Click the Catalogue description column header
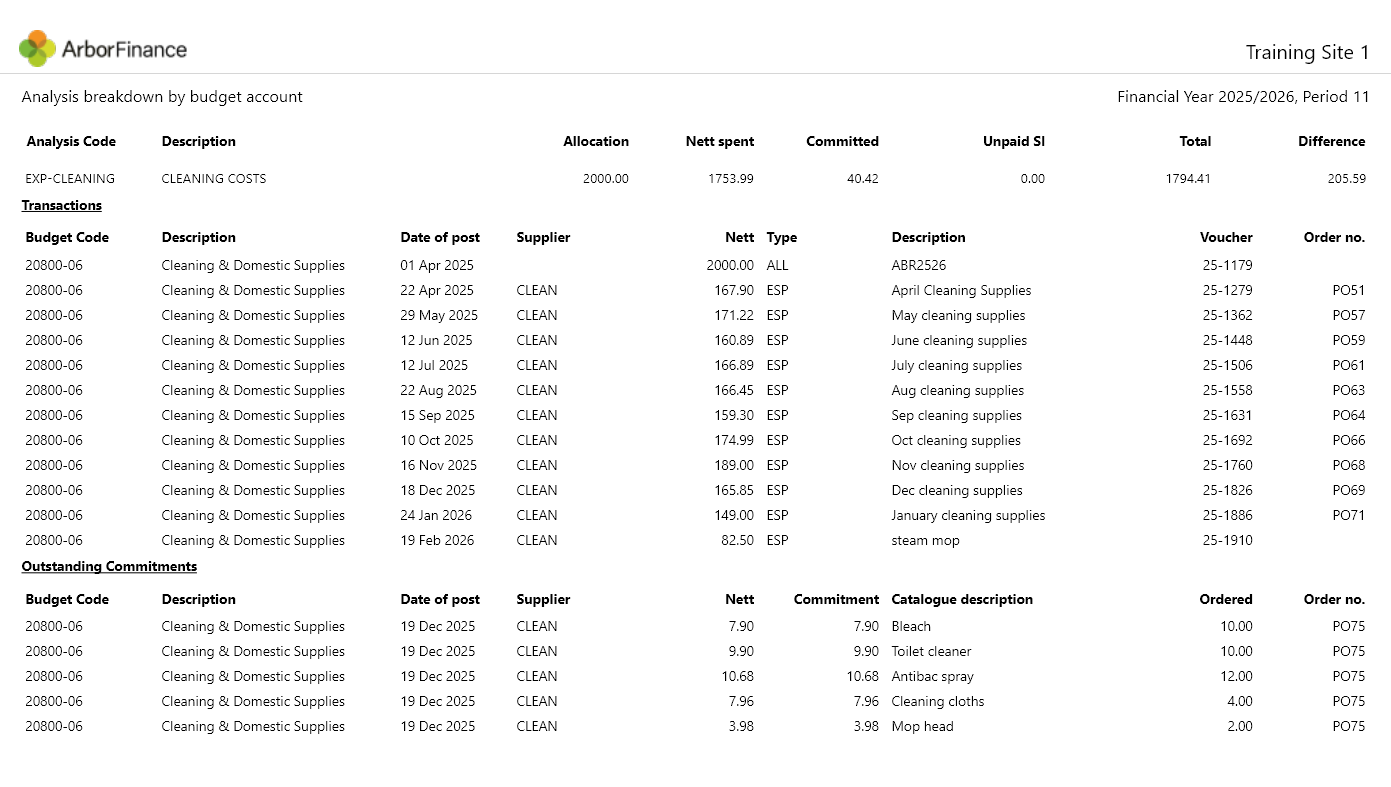Viewport: 1391px width, 787px height. click(x=962, y=599)
